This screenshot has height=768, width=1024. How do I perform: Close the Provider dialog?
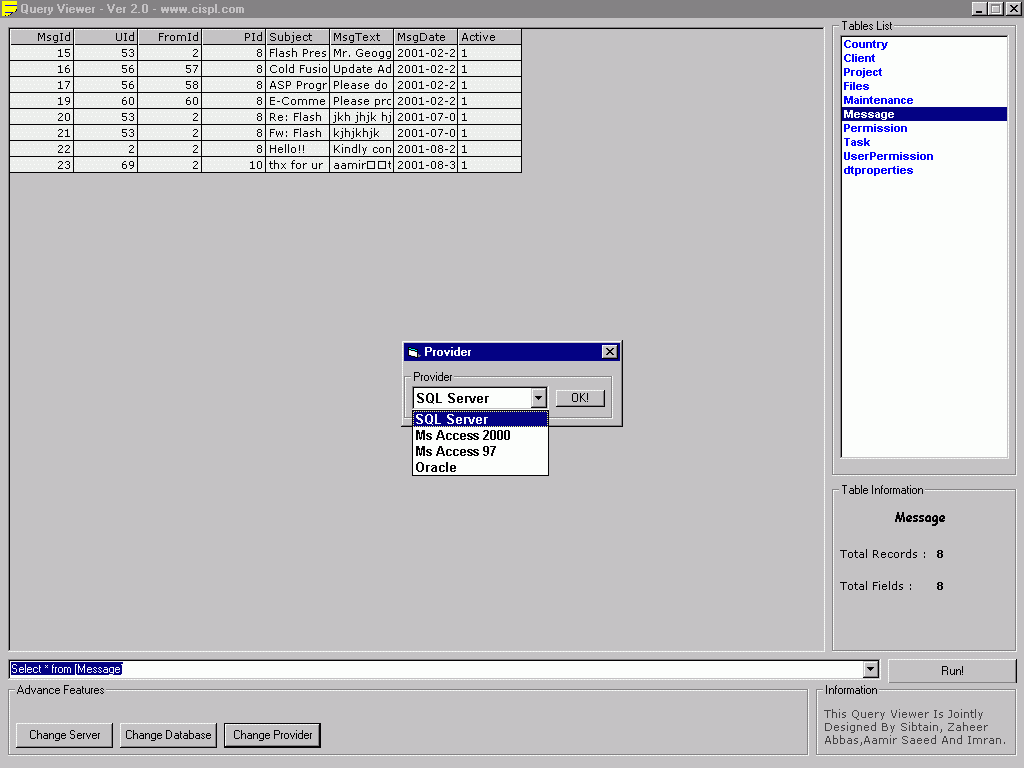point(609,352)
